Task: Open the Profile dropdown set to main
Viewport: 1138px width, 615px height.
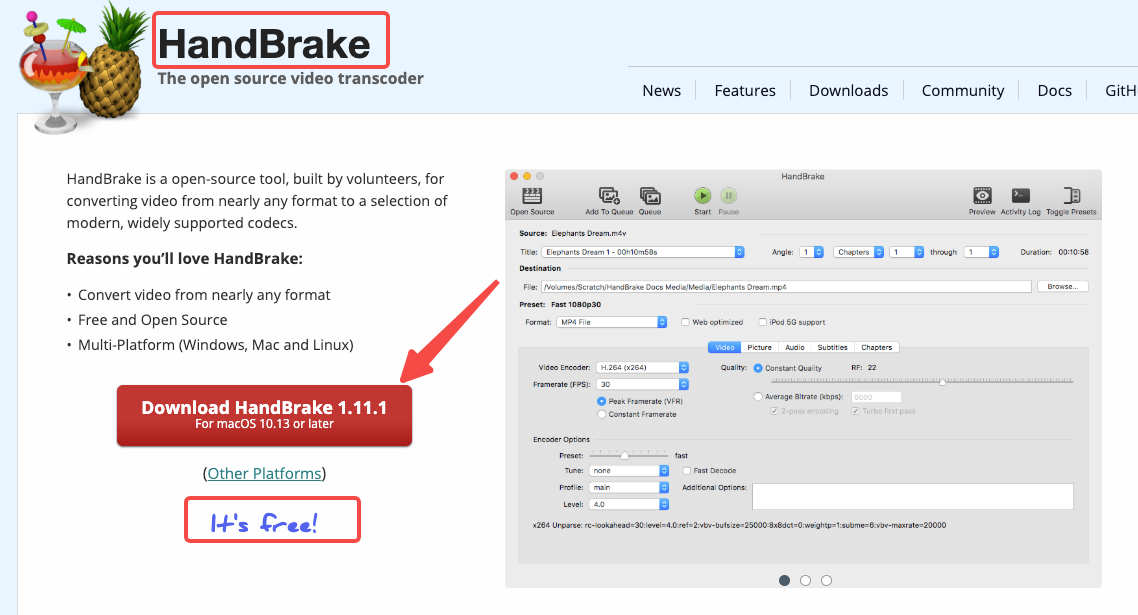Action: [x=629, y=487]
